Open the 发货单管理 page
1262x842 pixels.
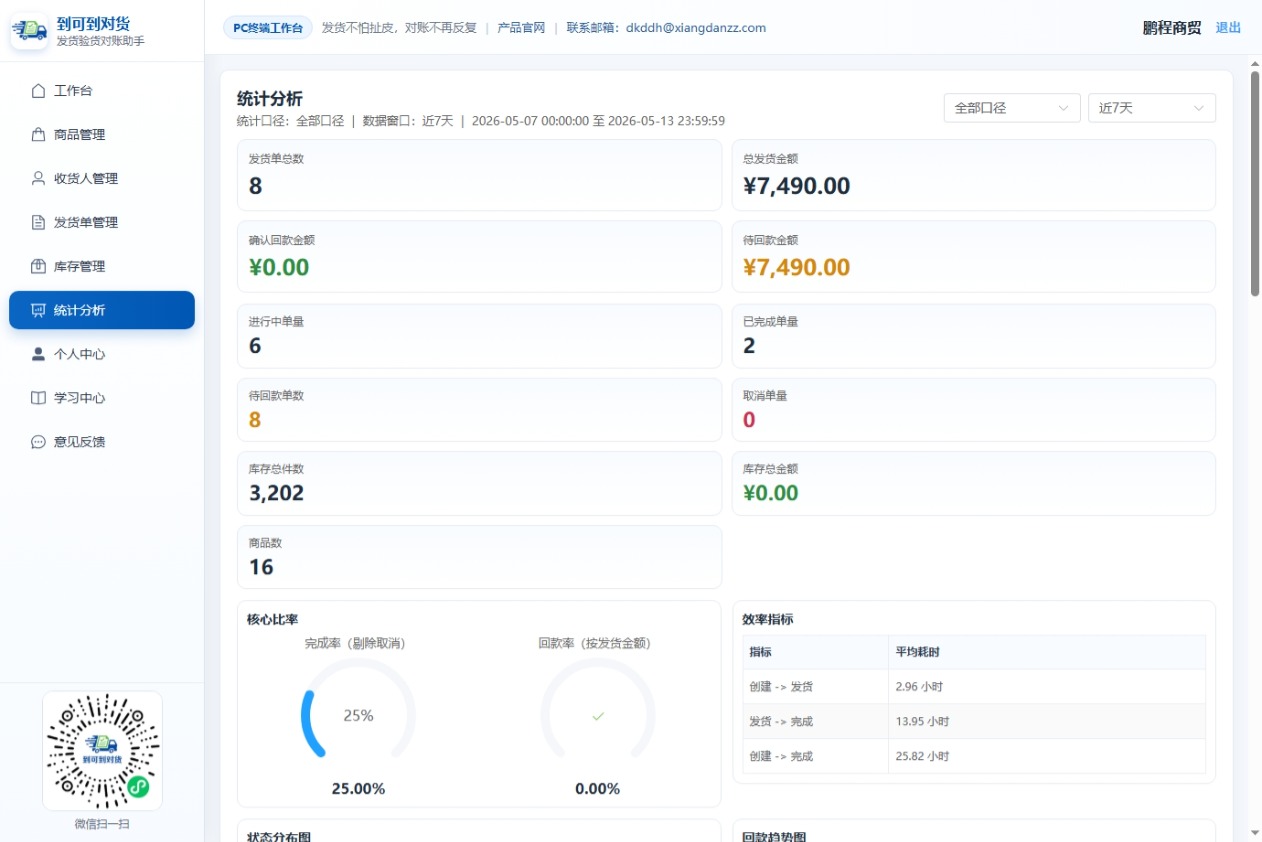click(x=102, y=223)
